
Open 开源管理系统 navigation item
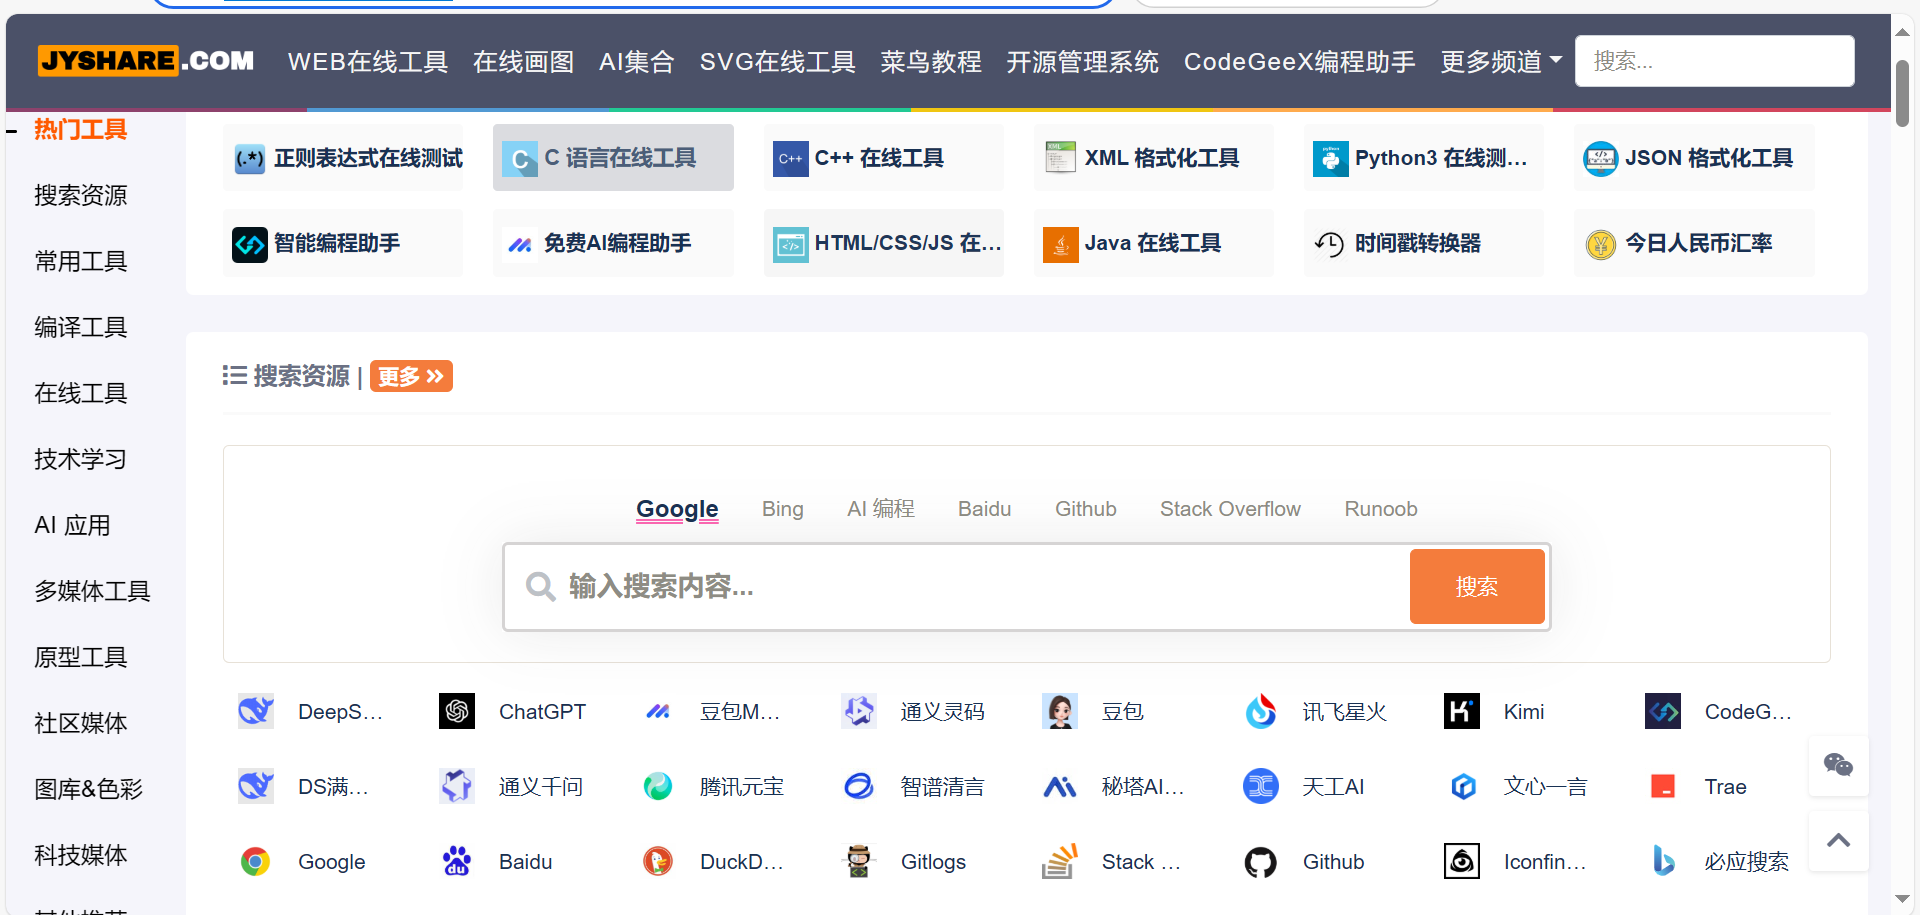1083,62
